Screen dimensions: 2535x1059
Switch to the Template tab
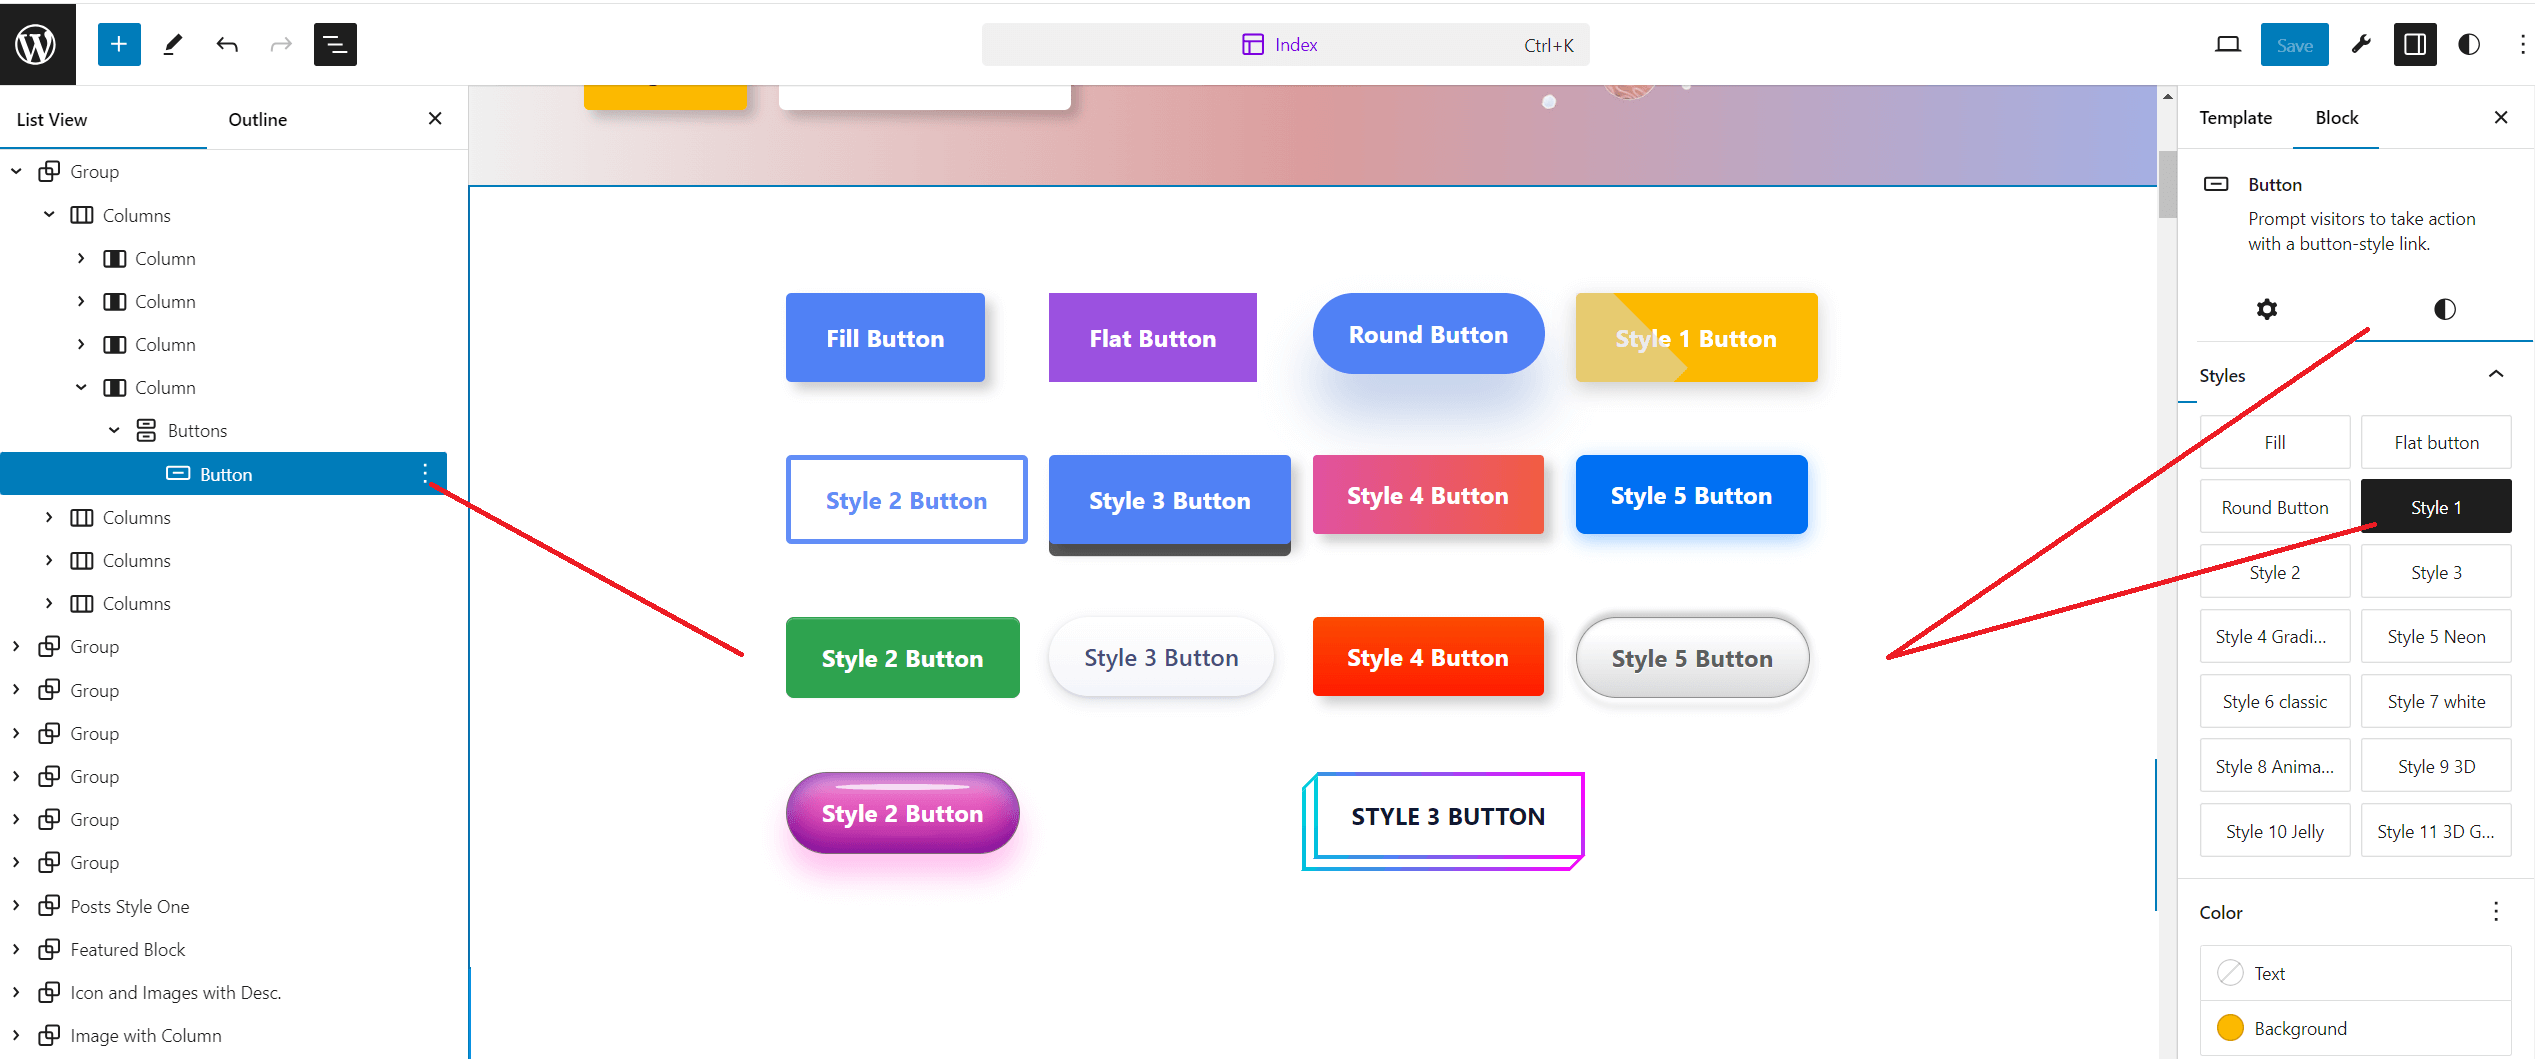[2235, 117]
